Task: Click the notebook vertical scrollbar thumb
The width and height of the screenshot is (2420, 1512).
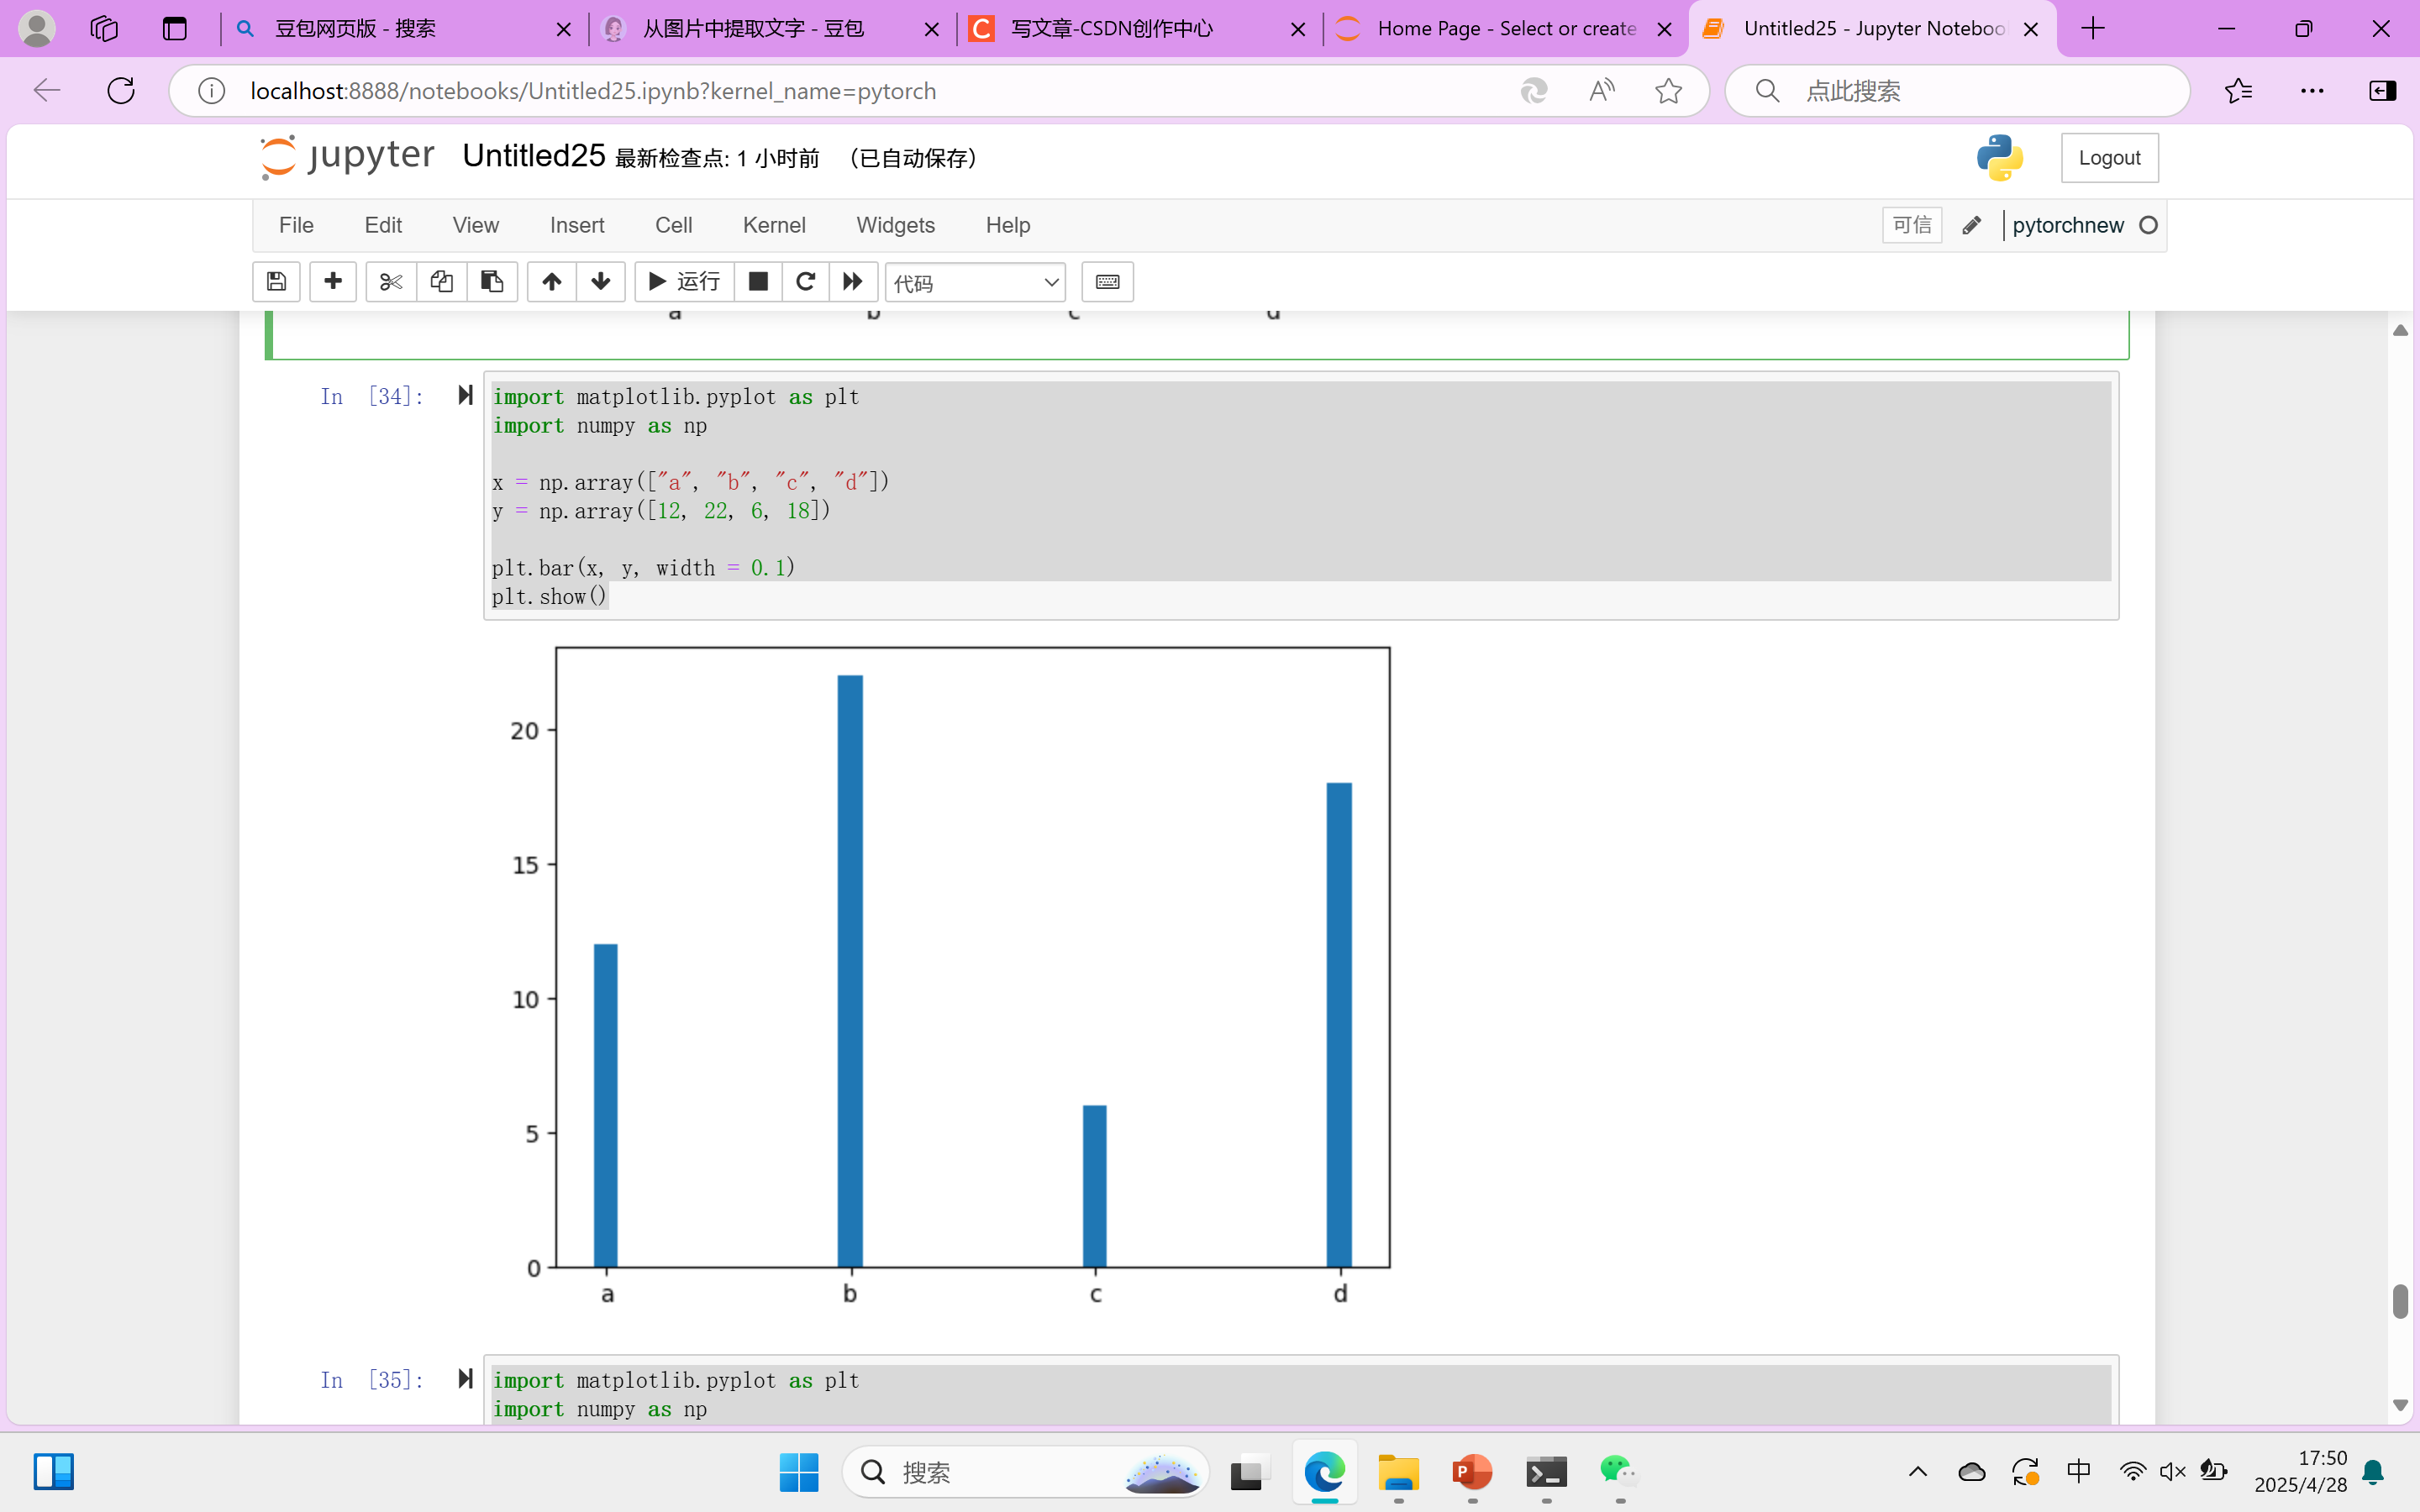Action: point(2400,1302)
